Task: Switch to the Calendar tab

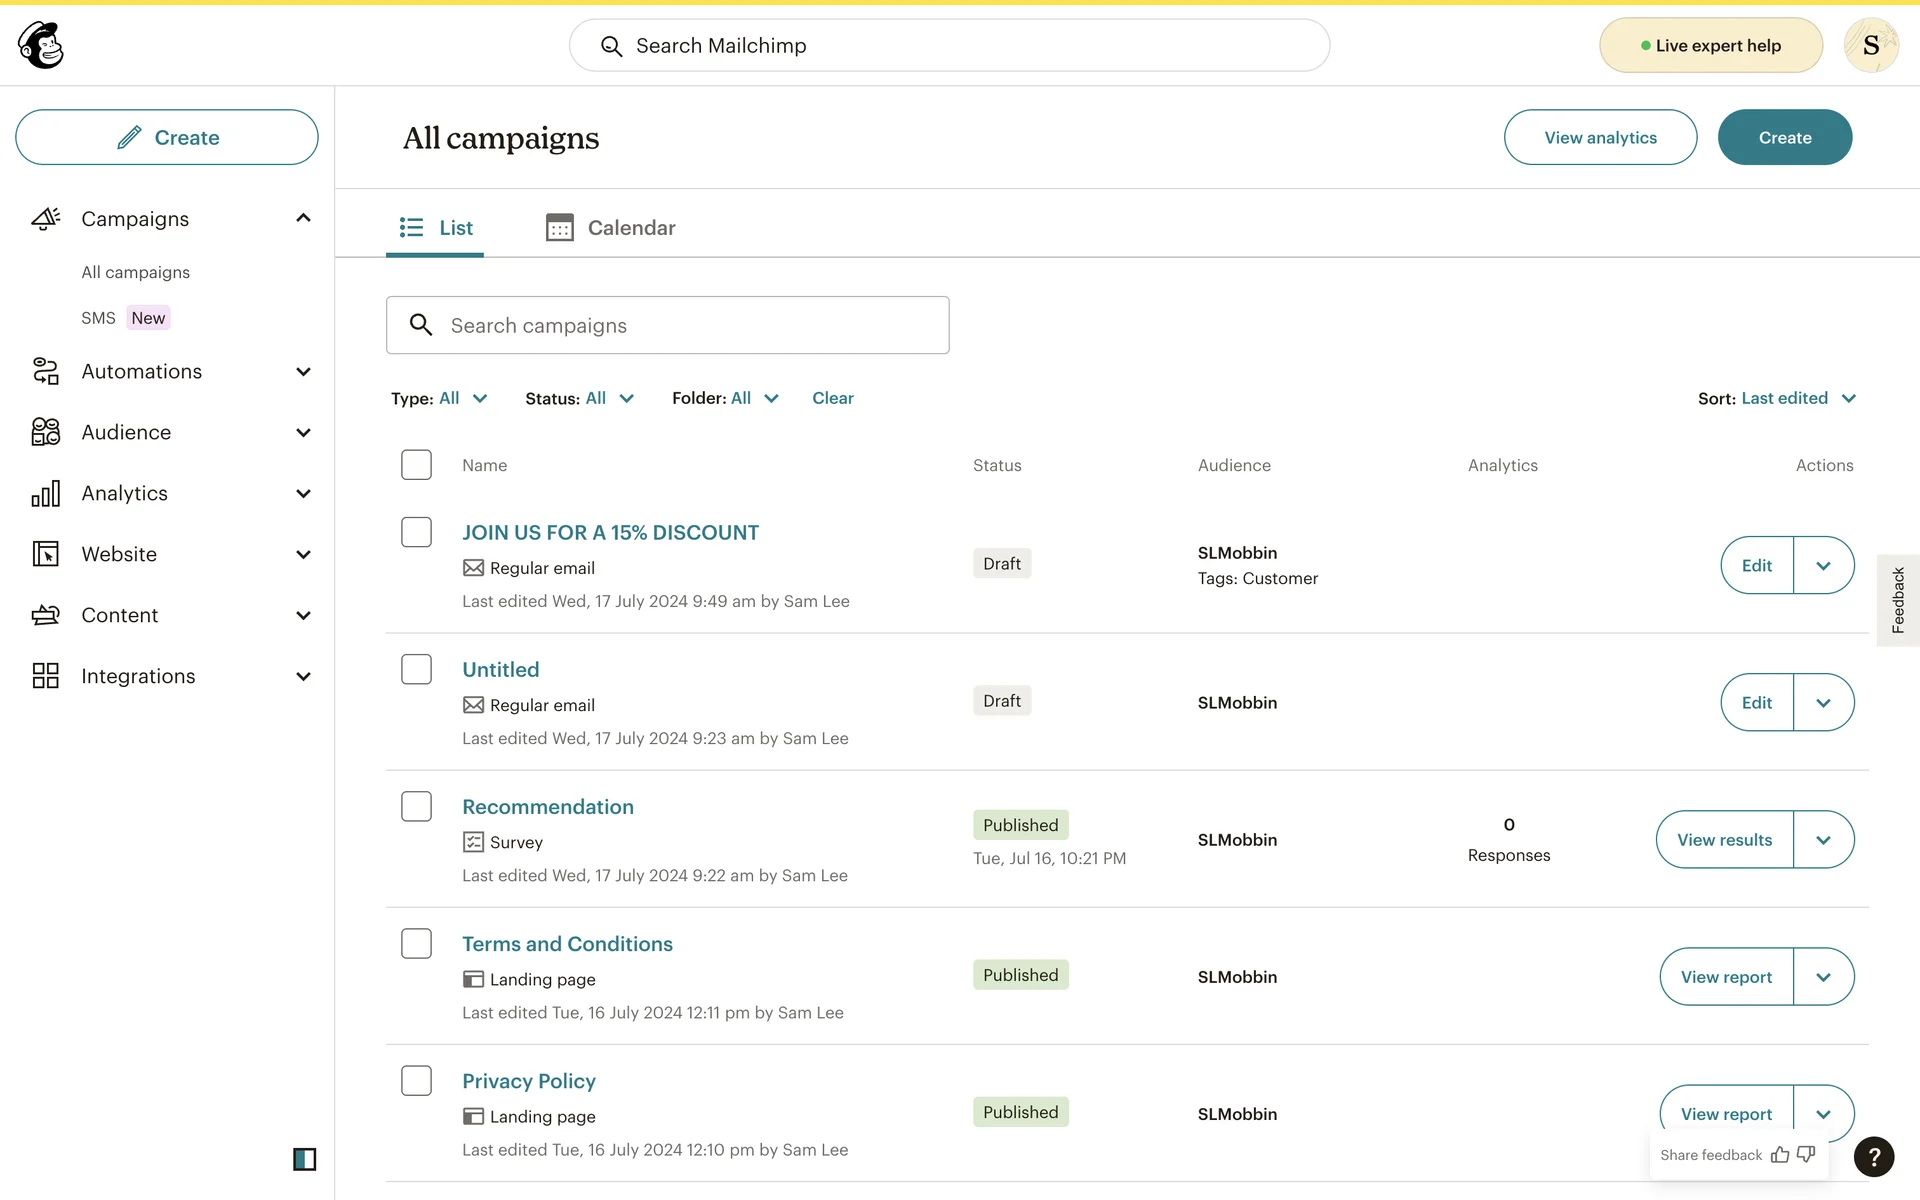Action: (611, 228)
